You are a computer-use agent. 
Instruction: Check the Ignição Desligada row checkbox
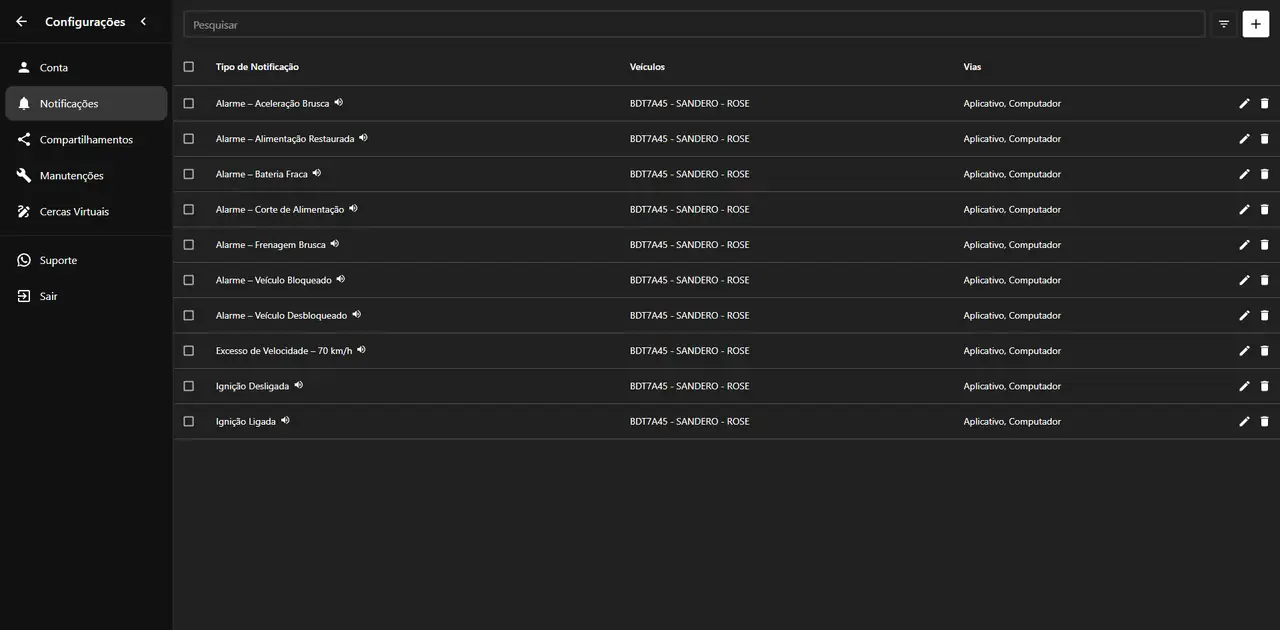point(189,386)
